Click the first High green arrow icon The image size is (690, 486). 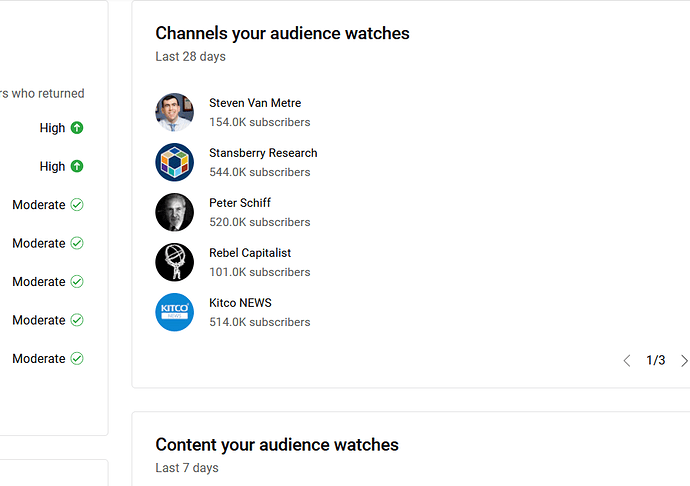pos(77,128)
